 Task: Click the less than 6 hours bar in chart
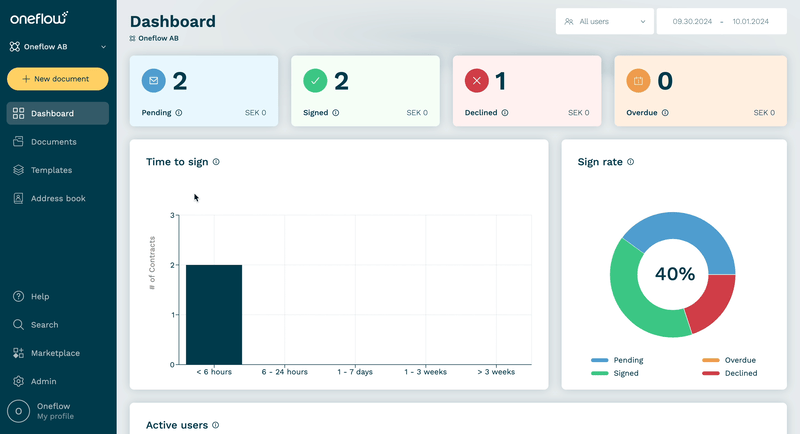tap(214, 315)
